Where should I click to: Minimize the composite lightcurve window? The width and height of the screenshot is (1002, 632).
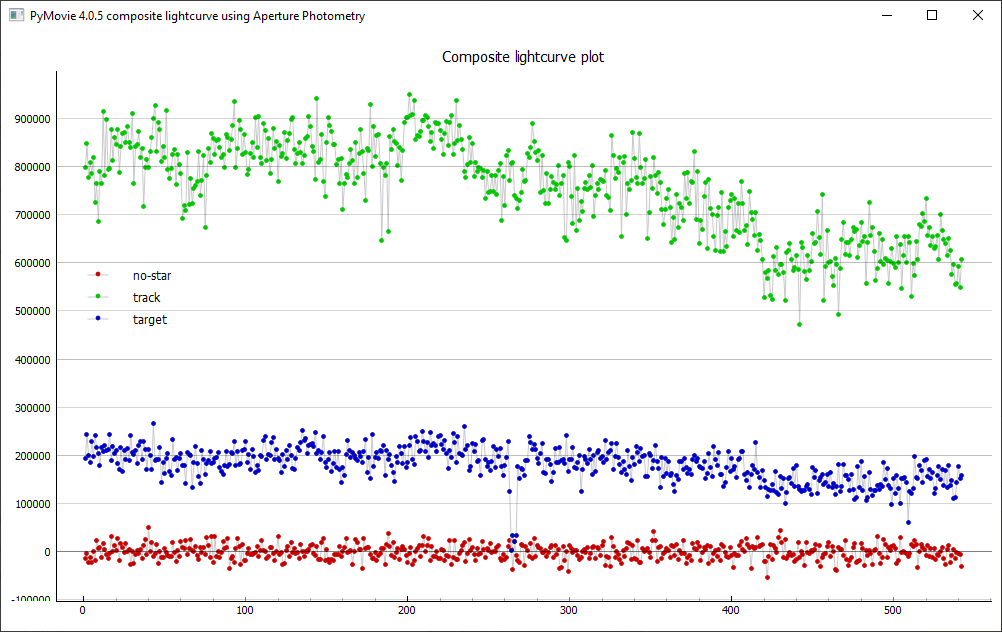pos(885,16)
